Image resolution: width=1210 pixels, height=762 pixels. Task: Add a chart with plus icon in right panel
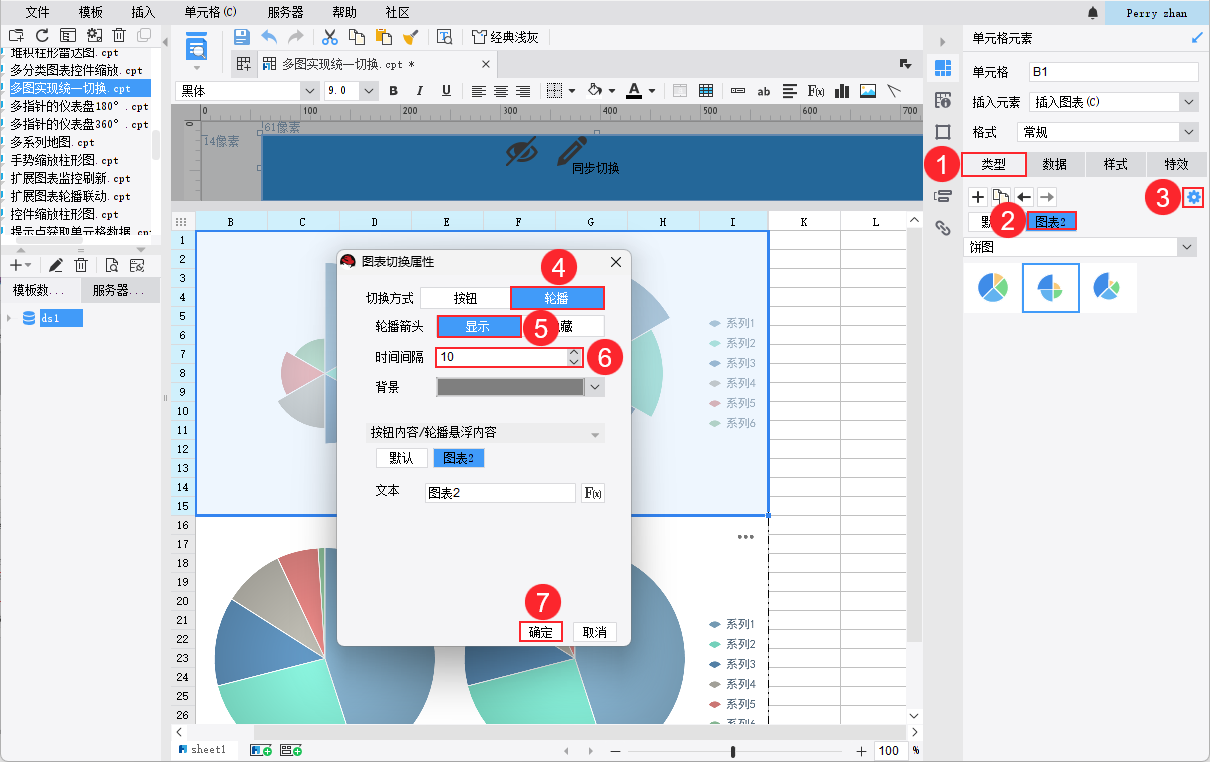[x=978, y=197]
